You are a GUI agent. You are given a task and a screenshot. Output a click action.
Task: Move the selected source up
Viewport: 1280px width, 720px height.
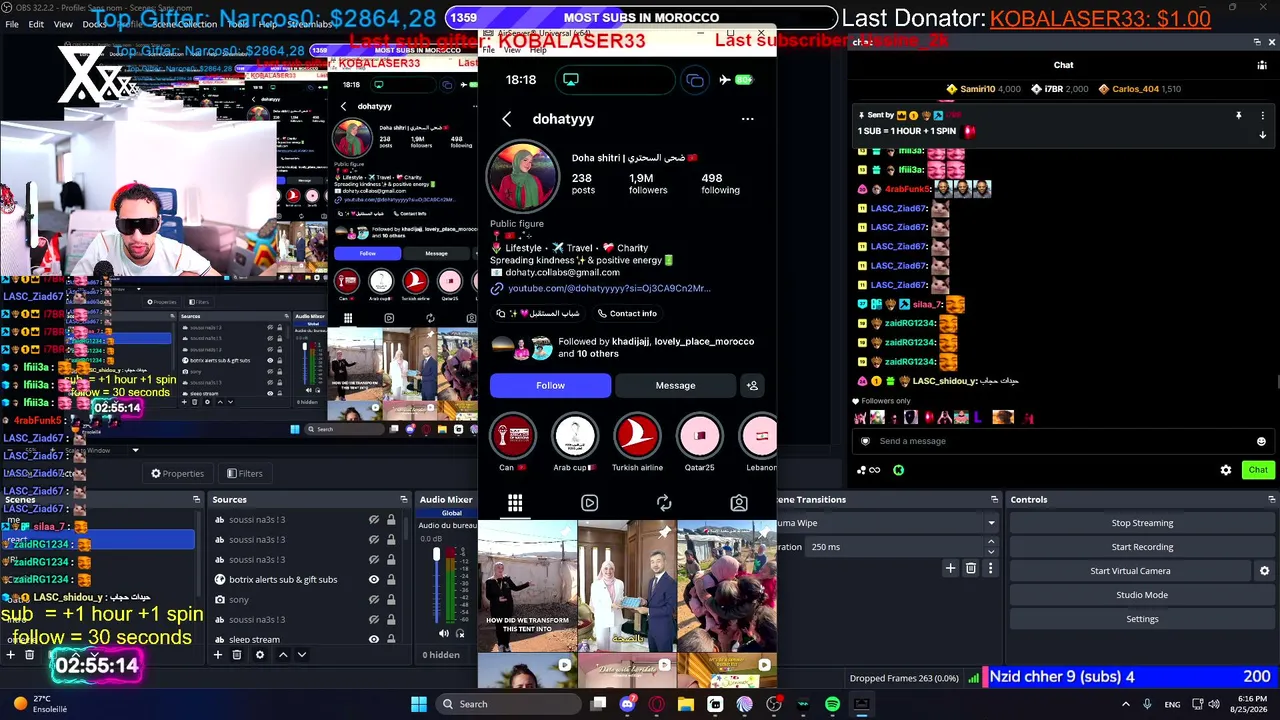[x=283, y=655]
